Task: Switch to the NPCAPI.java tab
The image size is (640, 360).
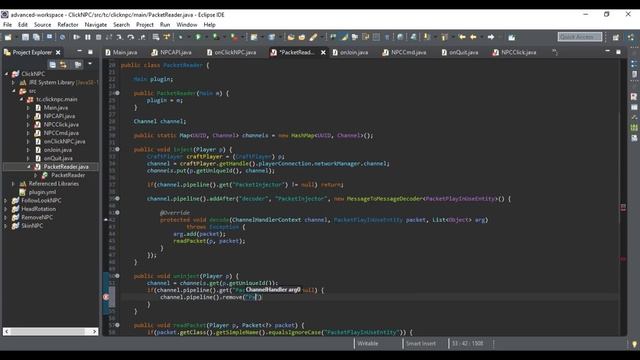Action: [171, 52]
